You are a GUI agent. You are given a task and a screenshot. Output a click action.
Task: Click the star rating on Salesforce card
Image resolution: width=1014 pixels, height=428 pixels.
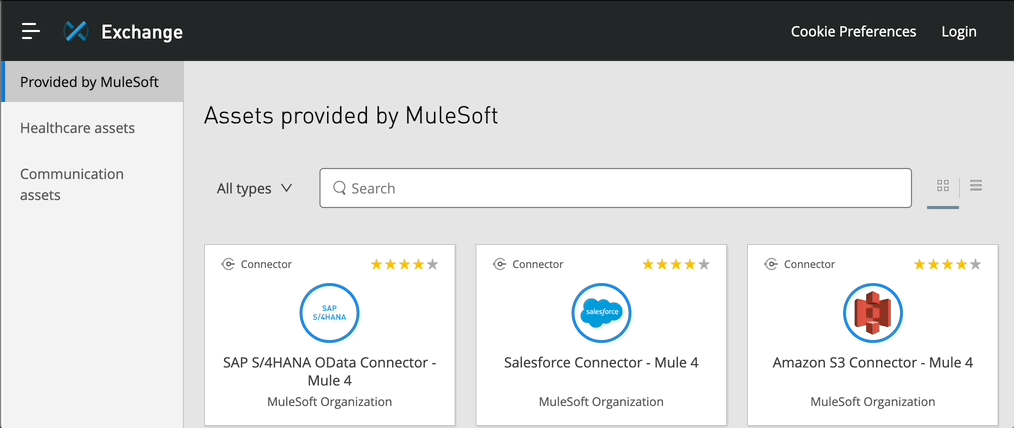676,265
